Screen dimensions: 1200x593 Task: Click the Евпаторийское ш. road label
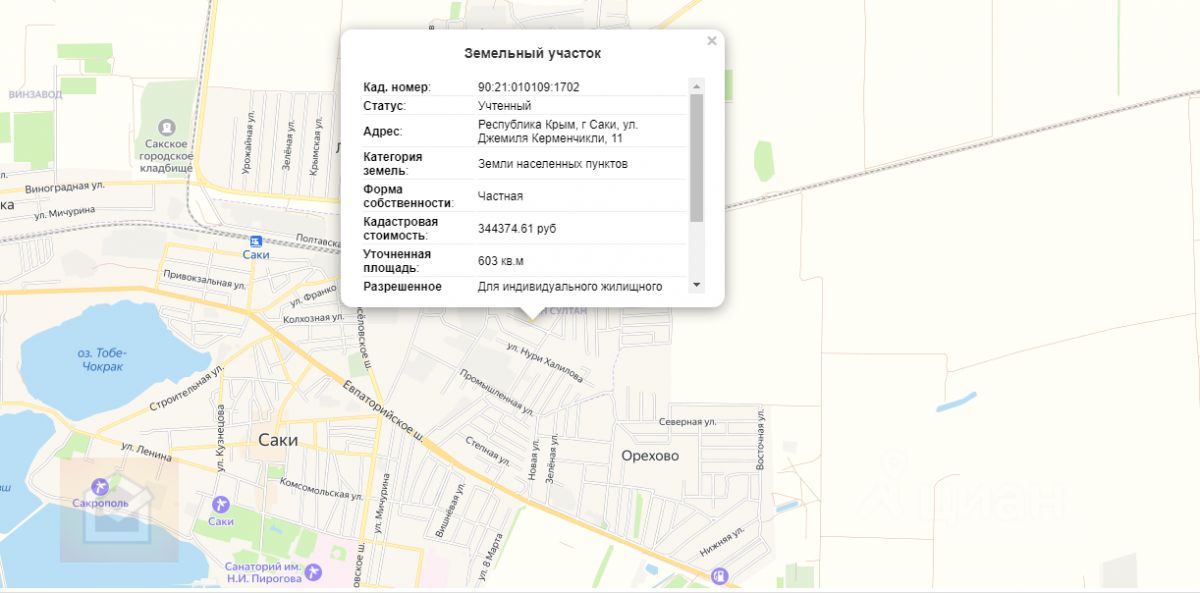pyautogui.click(x=384, y=409)
